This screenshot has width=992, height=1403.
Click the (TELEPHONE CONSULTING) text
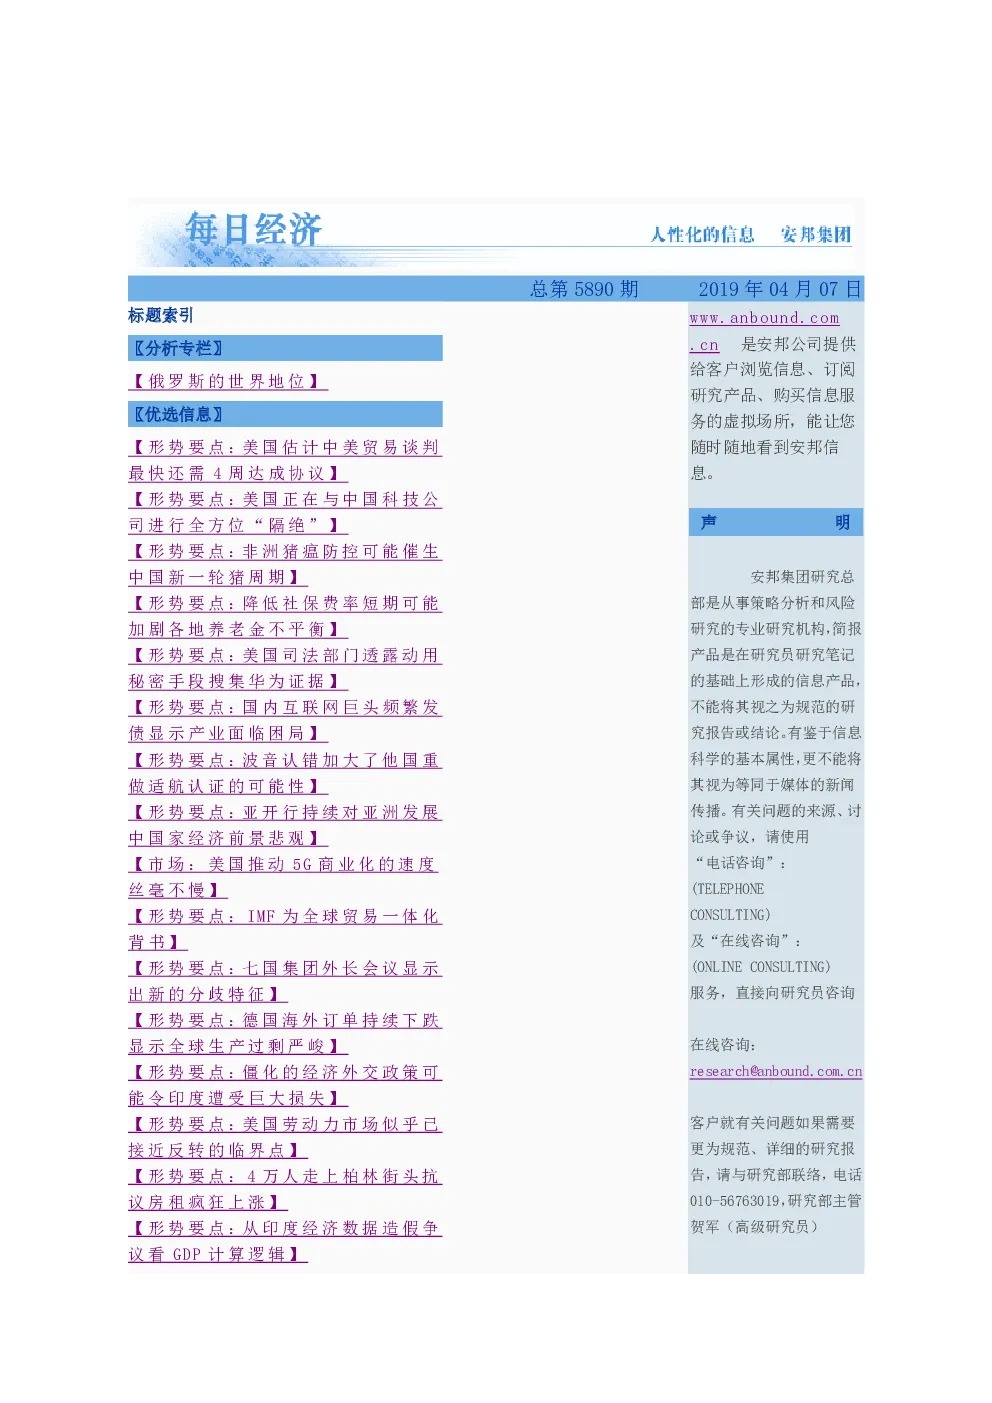[730, 902]
